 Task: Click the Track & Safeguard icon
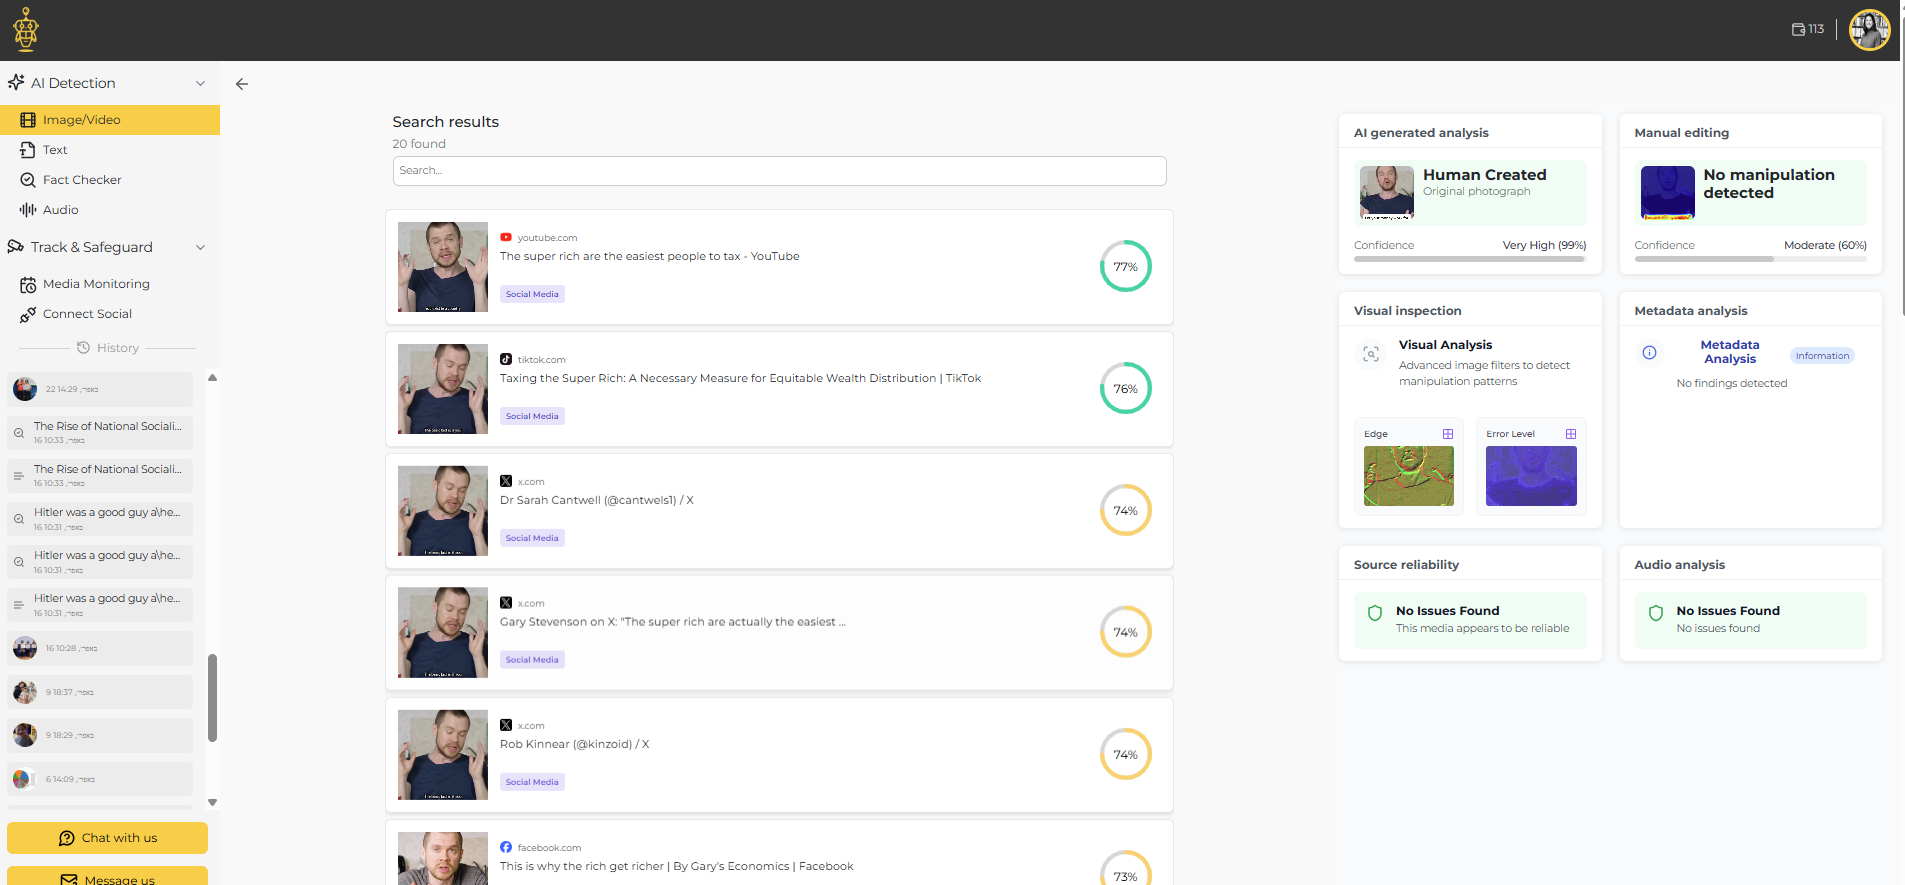pos(15,246)
